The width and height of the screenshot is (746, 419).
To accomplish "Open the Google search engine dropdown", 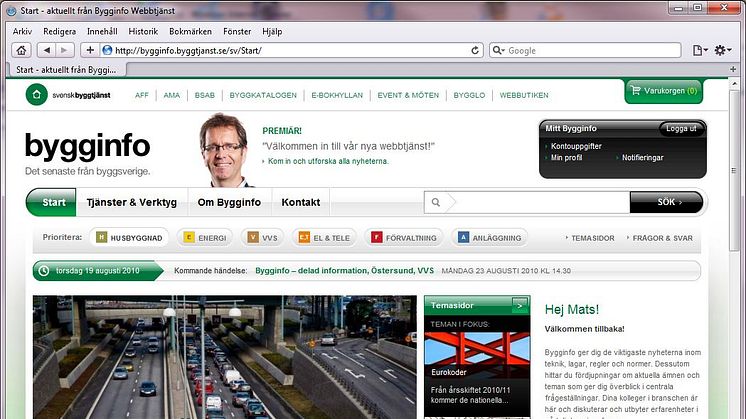I will (x=498, y=50).
